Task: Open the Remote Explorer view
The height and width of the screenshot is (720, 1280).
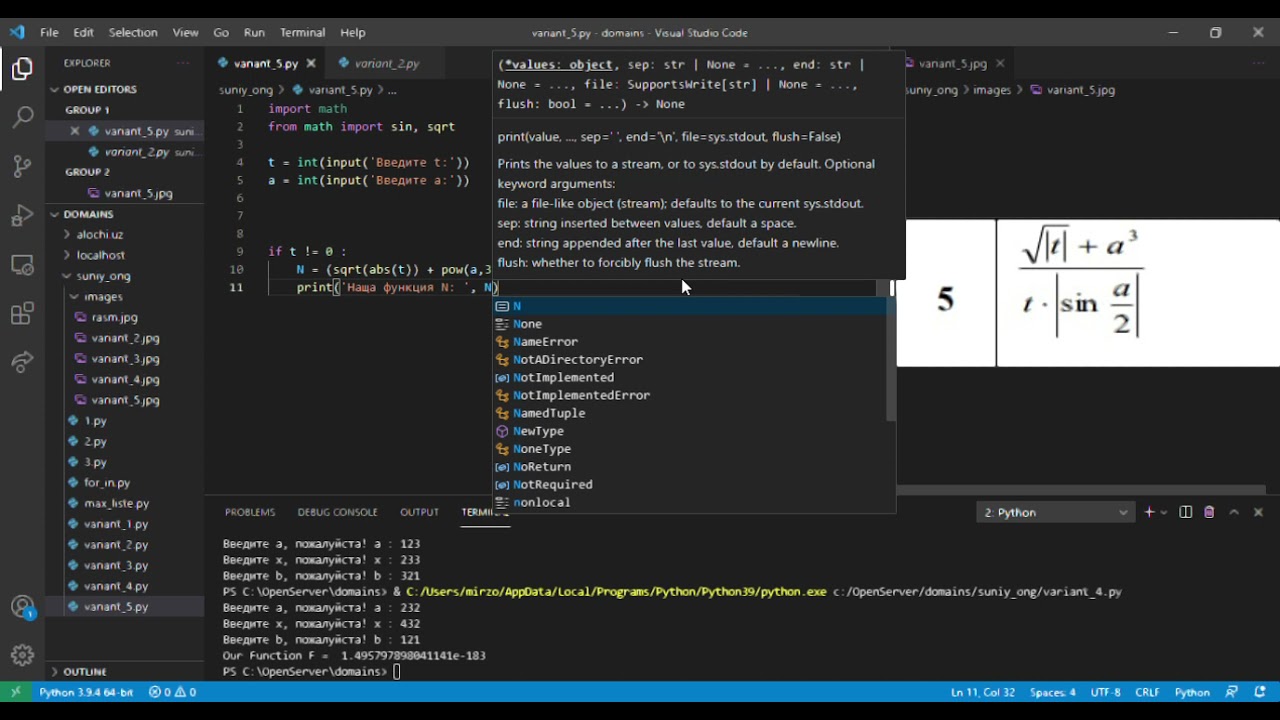Action: pos(22,265)
